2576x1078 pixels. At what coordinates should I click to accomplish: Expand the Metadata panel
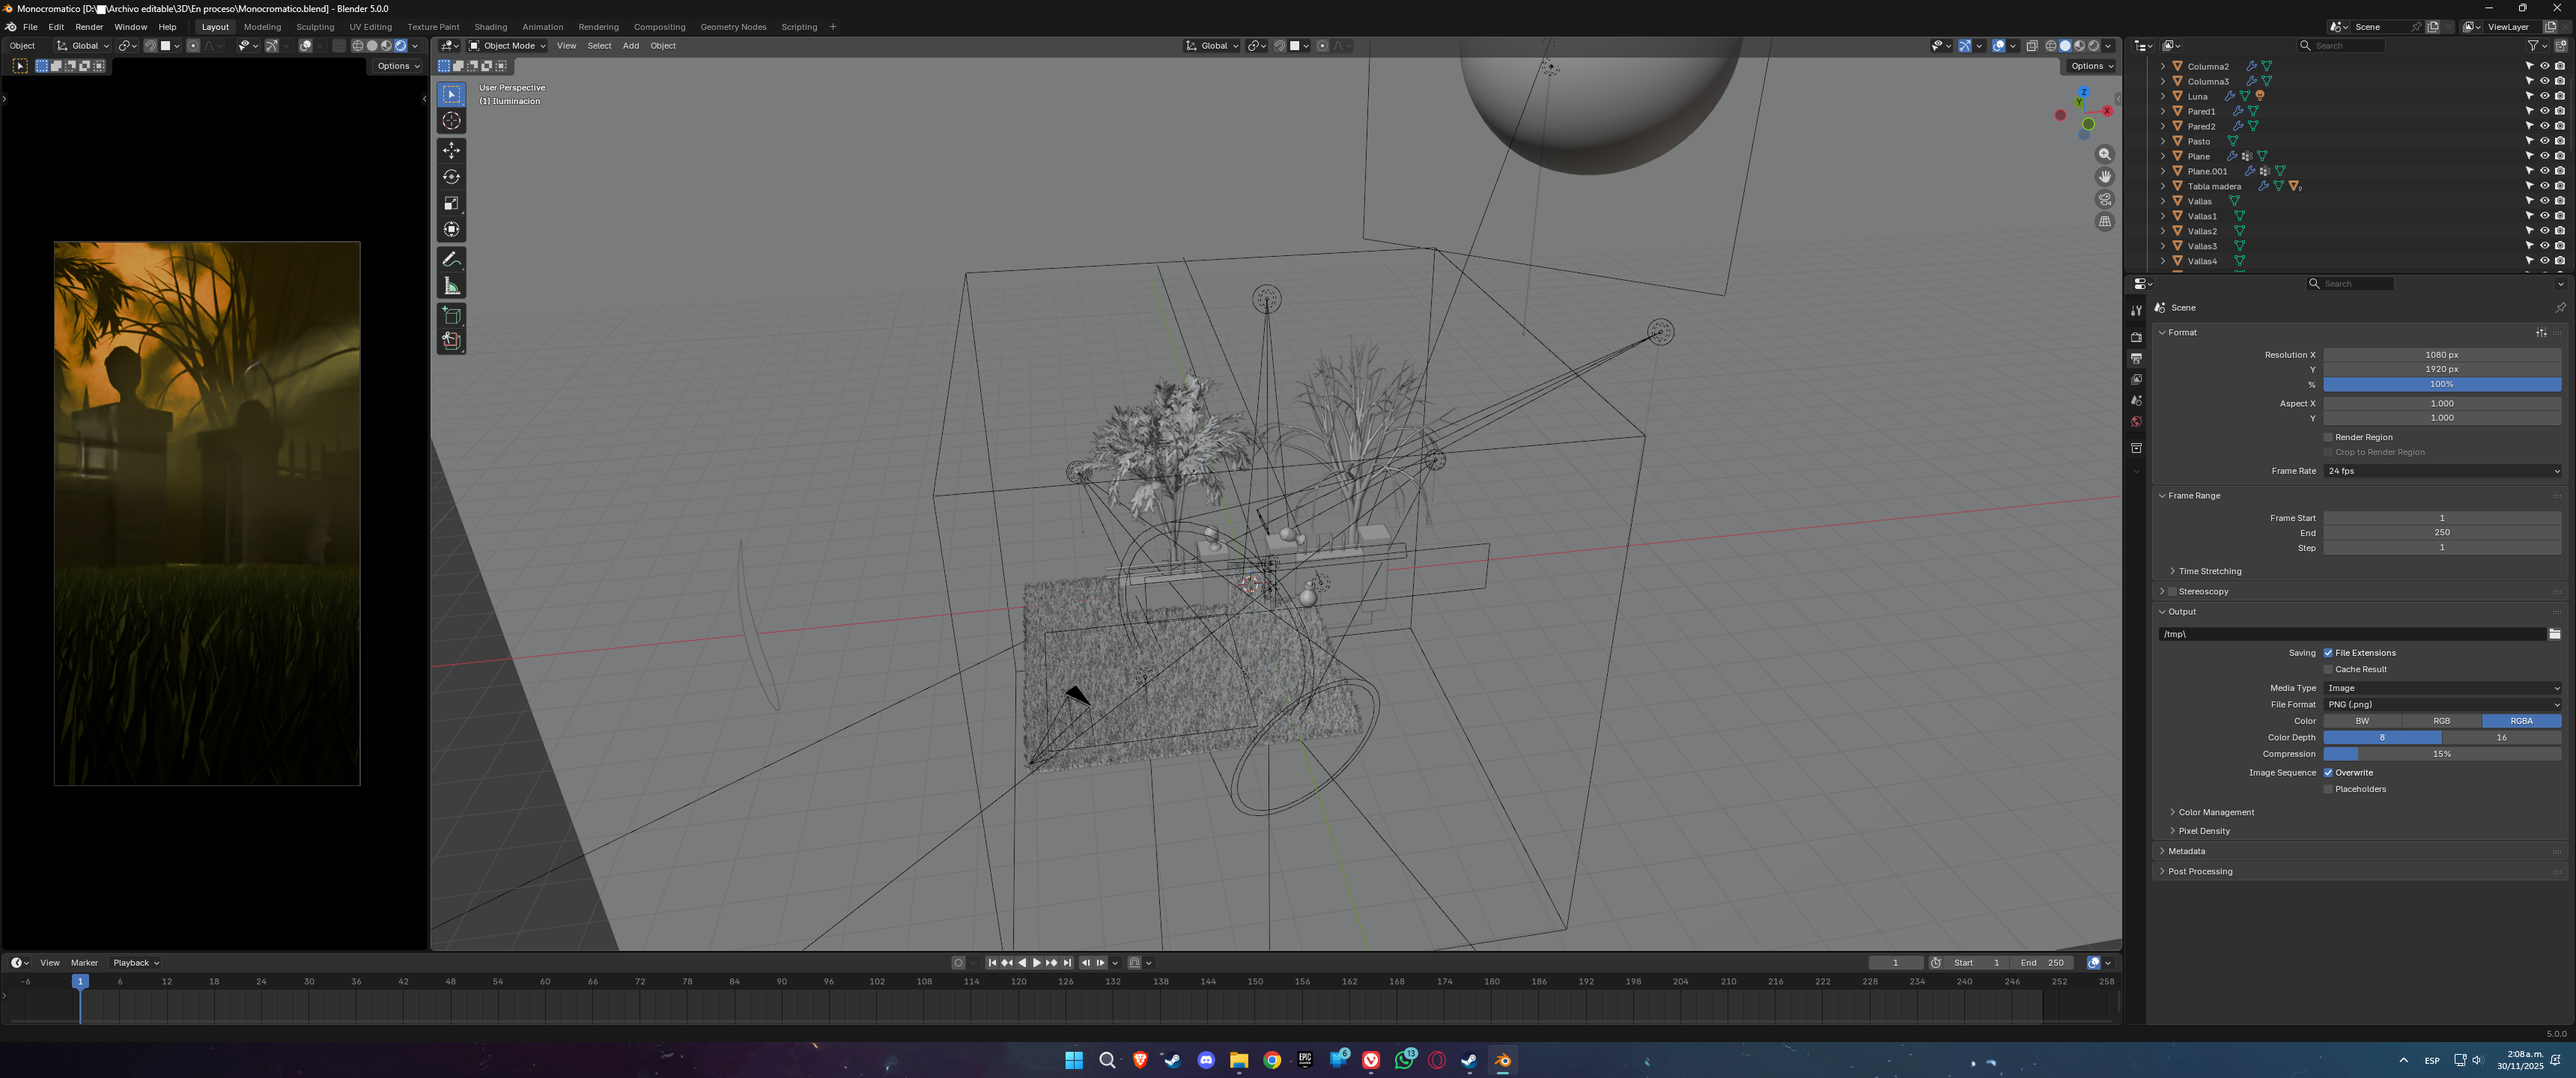pyautogui.click(x=2186, y=851)
